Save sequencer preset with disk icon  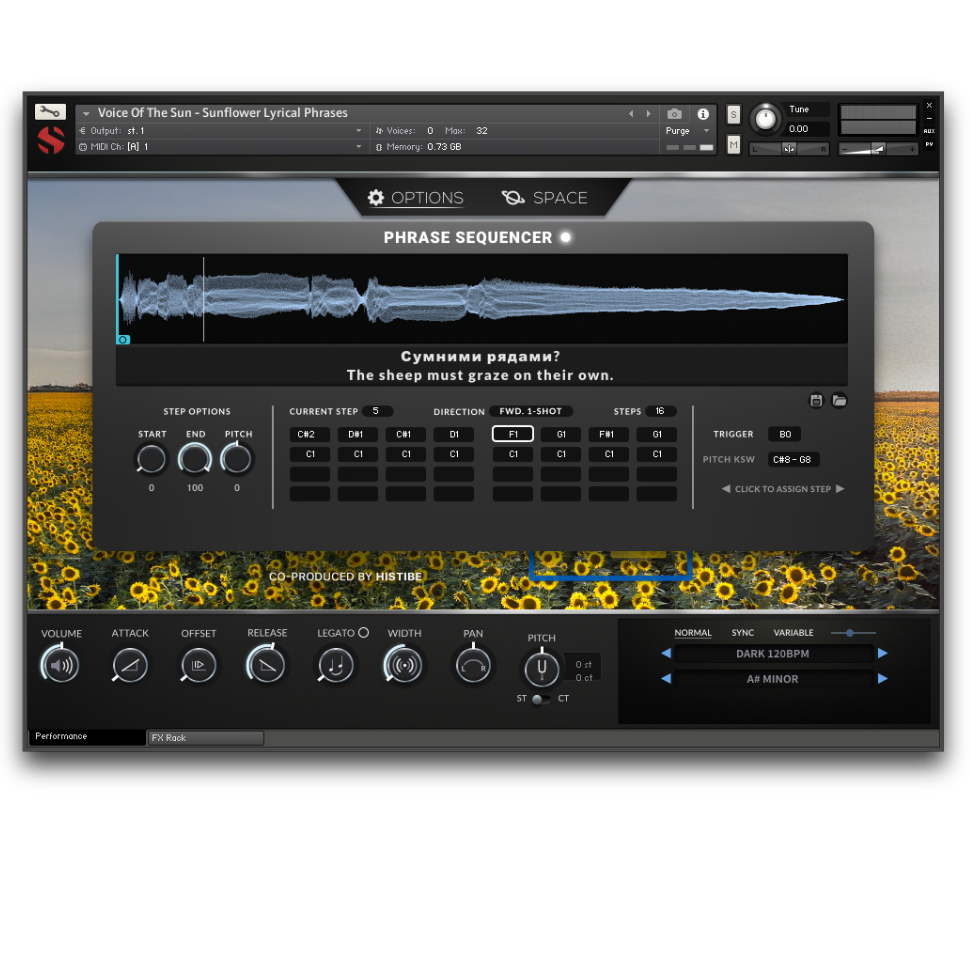816,400
